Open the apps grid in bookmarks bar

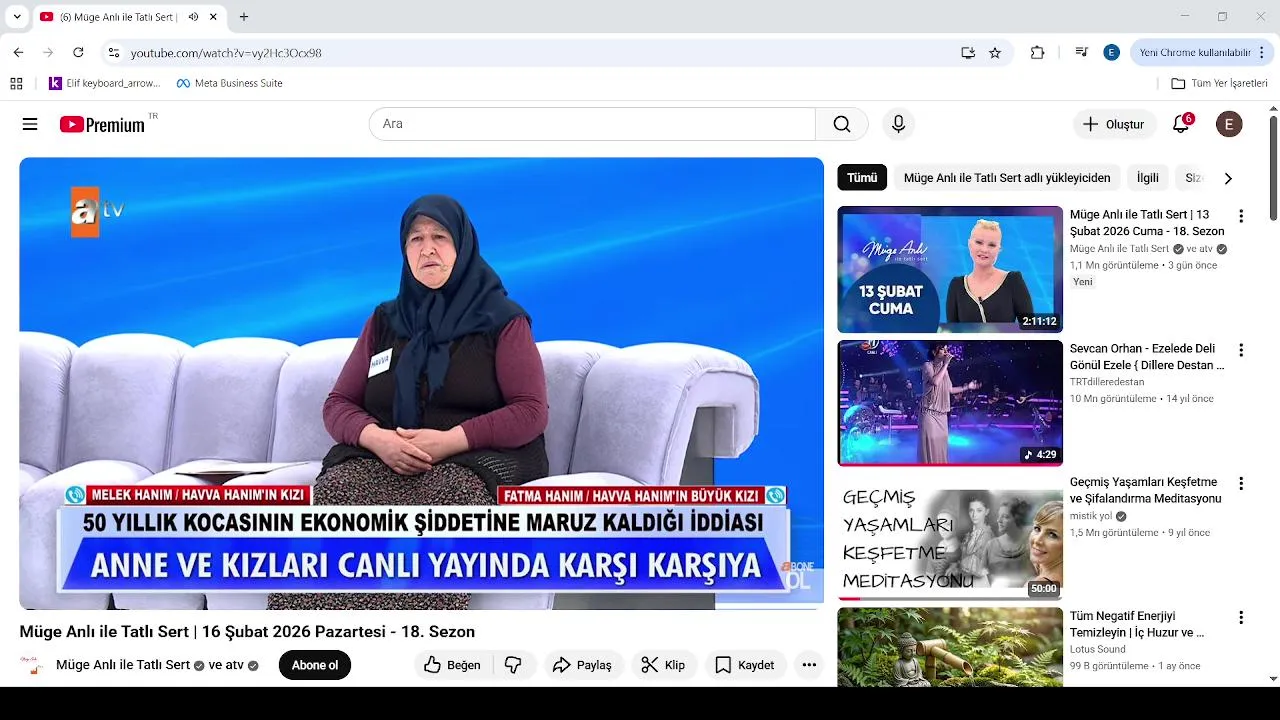point(16,83)
